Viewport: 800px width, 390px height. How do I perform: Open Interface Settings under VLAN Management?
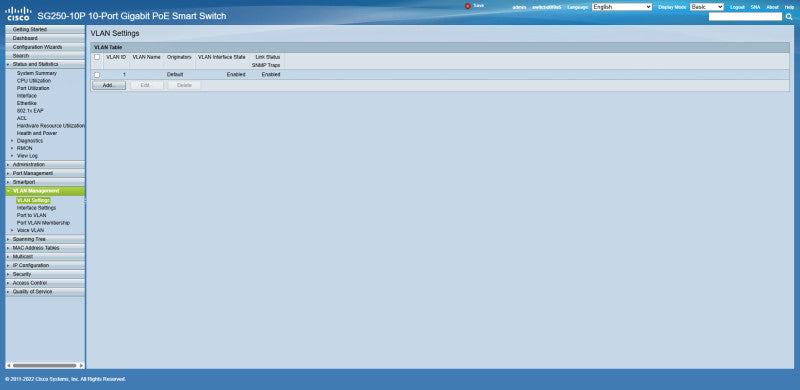pyautogui.click(x=36, y=208)
